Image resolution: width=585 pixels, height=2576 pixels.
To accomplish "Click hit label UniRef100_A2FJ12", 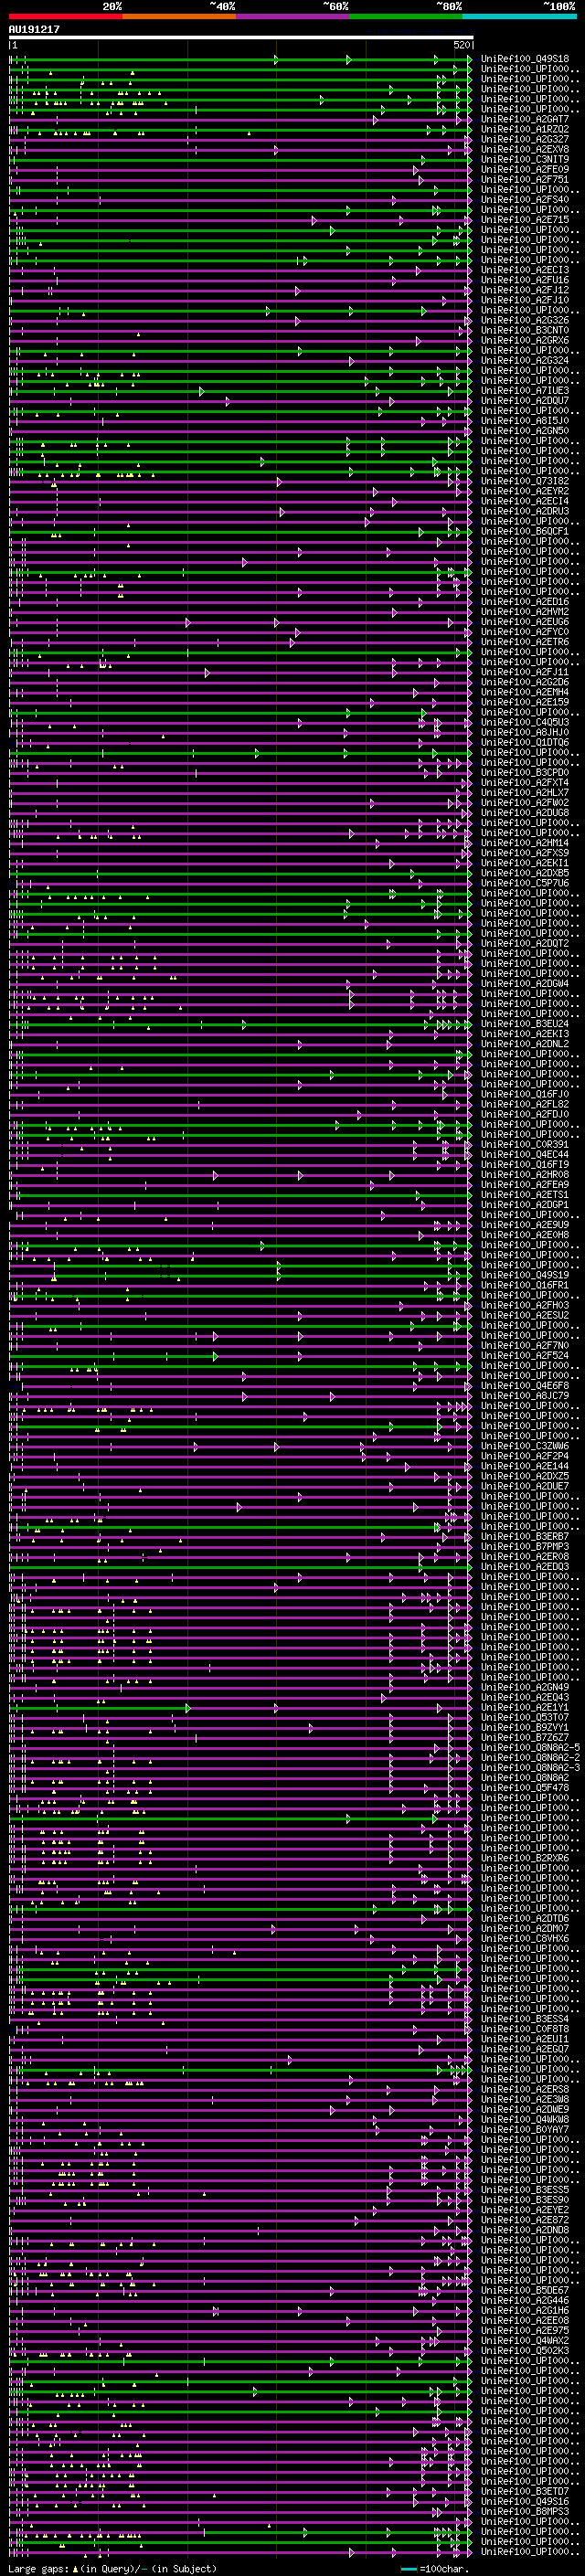I will pyautogui.click(x=525, y=290).
